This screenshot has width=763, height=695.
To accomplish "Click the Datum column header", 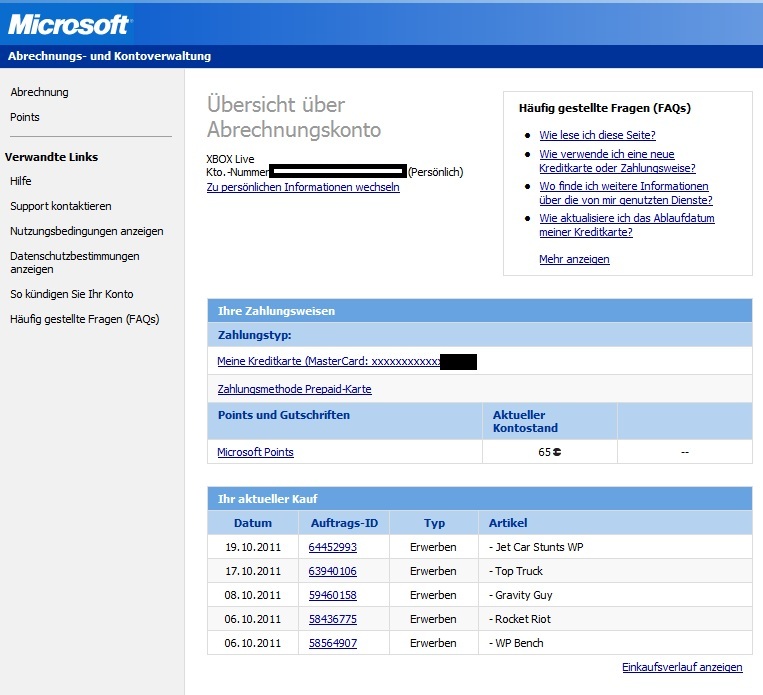I will (253, 523).
